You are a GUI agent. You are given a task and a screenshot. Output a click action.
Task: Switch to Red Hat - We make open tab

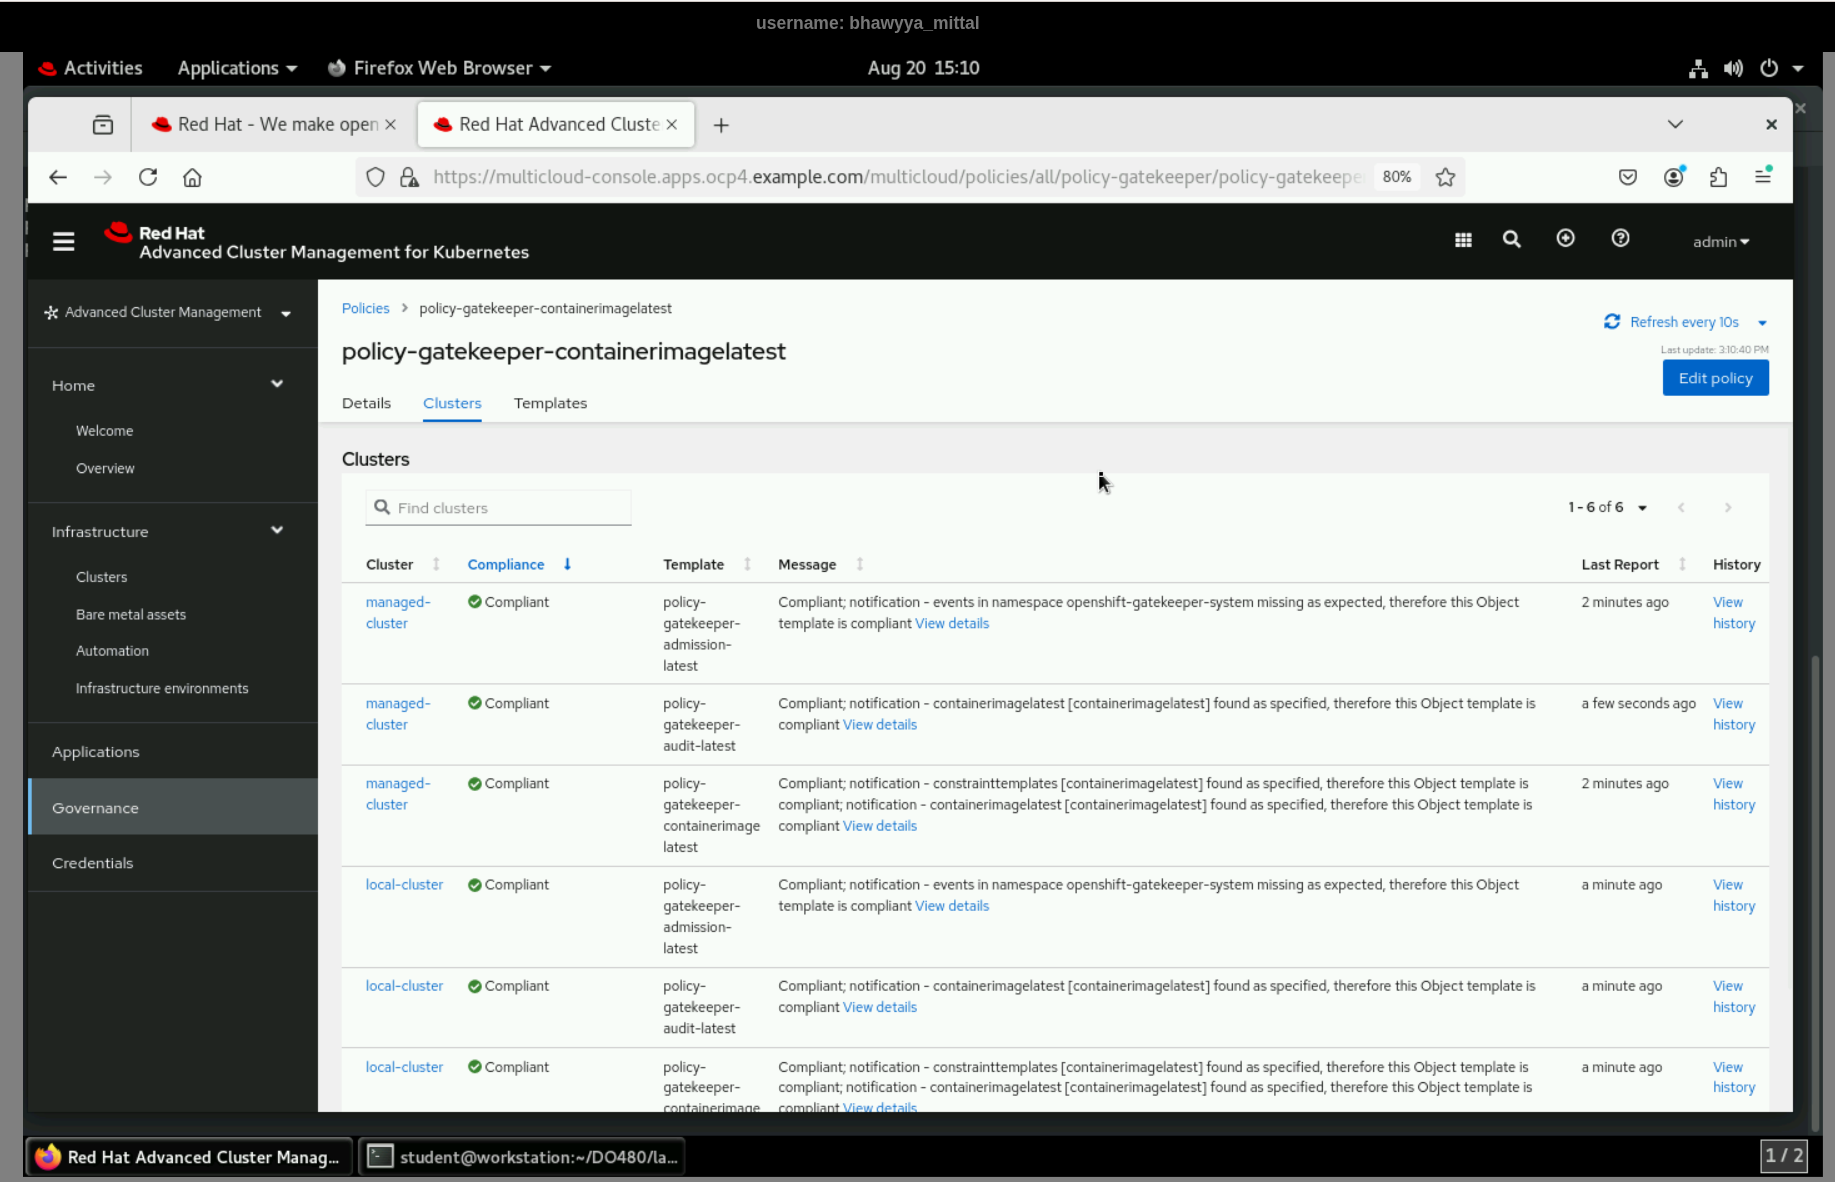coord(274,124)
